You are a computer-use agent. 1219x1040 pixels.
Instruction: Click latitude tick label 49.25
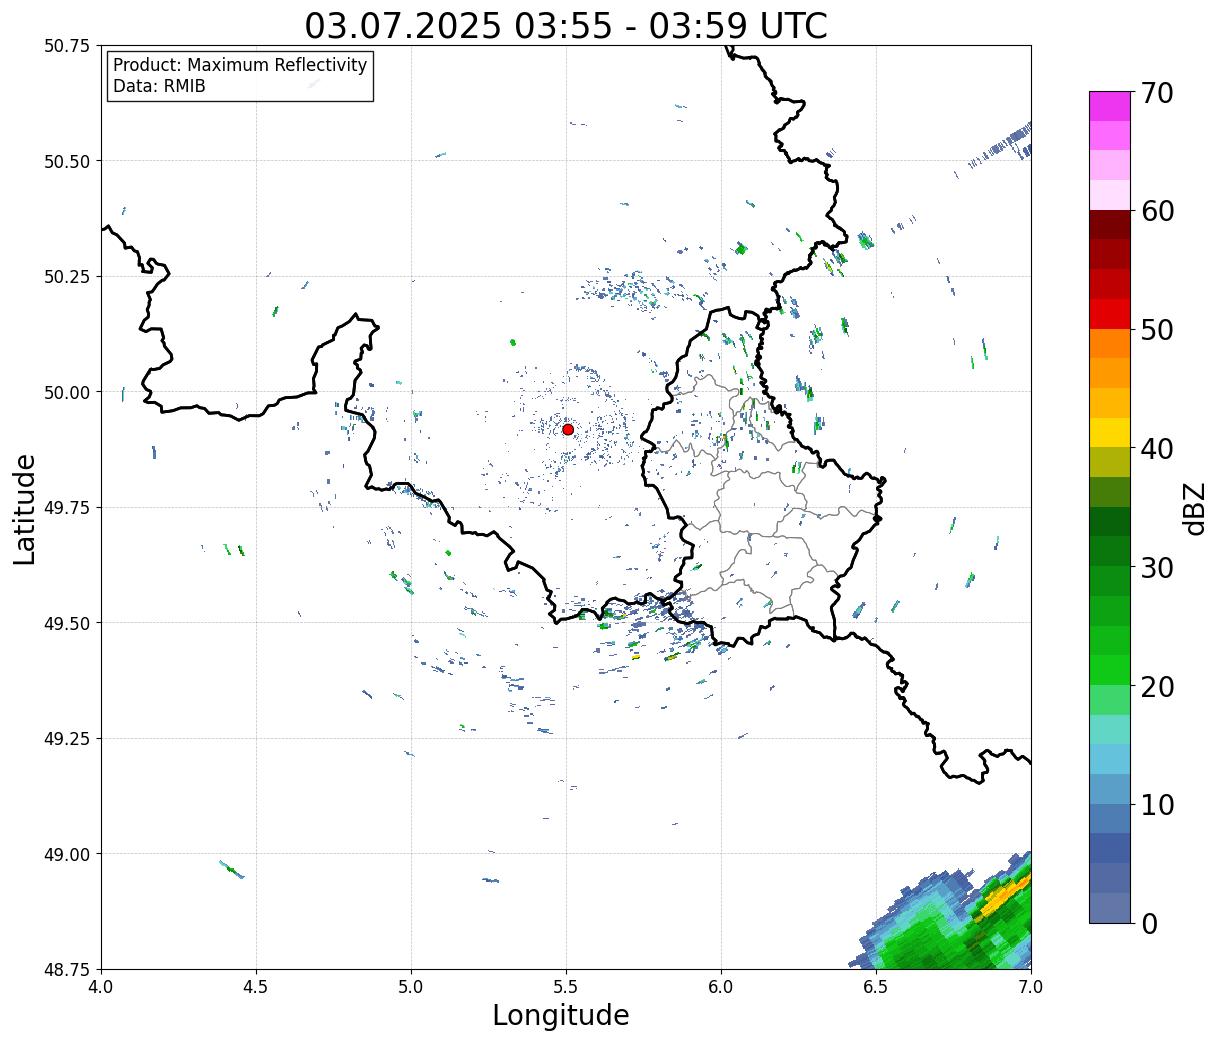coord(67,739)
